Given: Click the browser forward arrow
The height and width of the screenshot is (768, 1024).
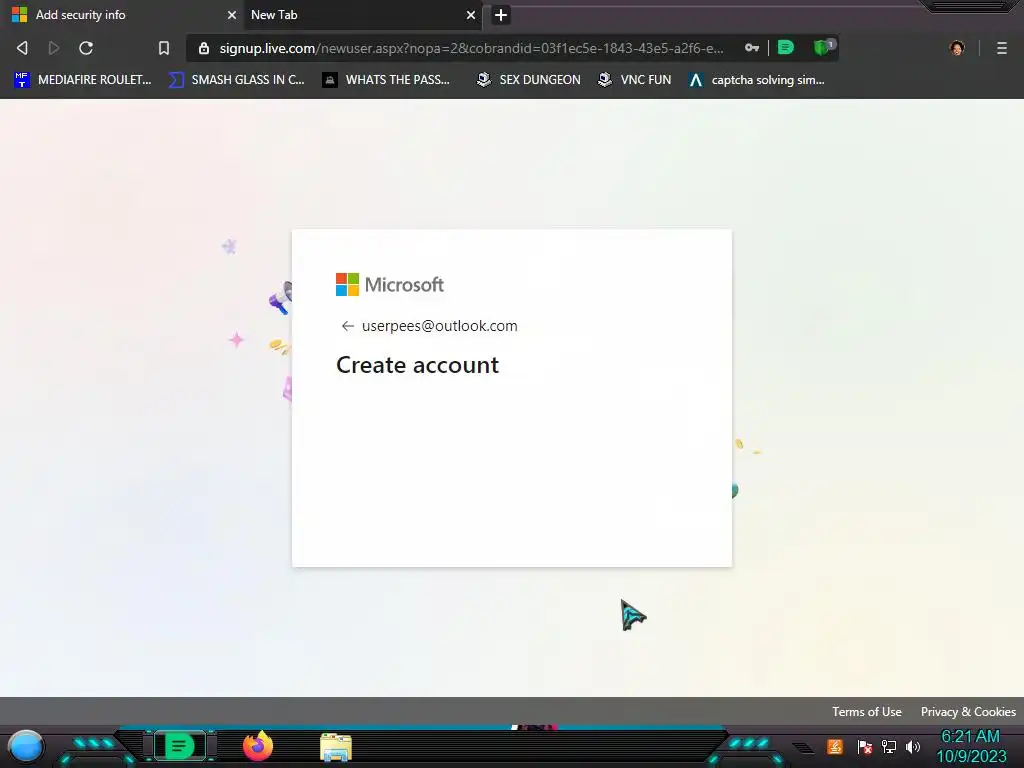Looking at the screenshot, I should (x=54, y=48).
